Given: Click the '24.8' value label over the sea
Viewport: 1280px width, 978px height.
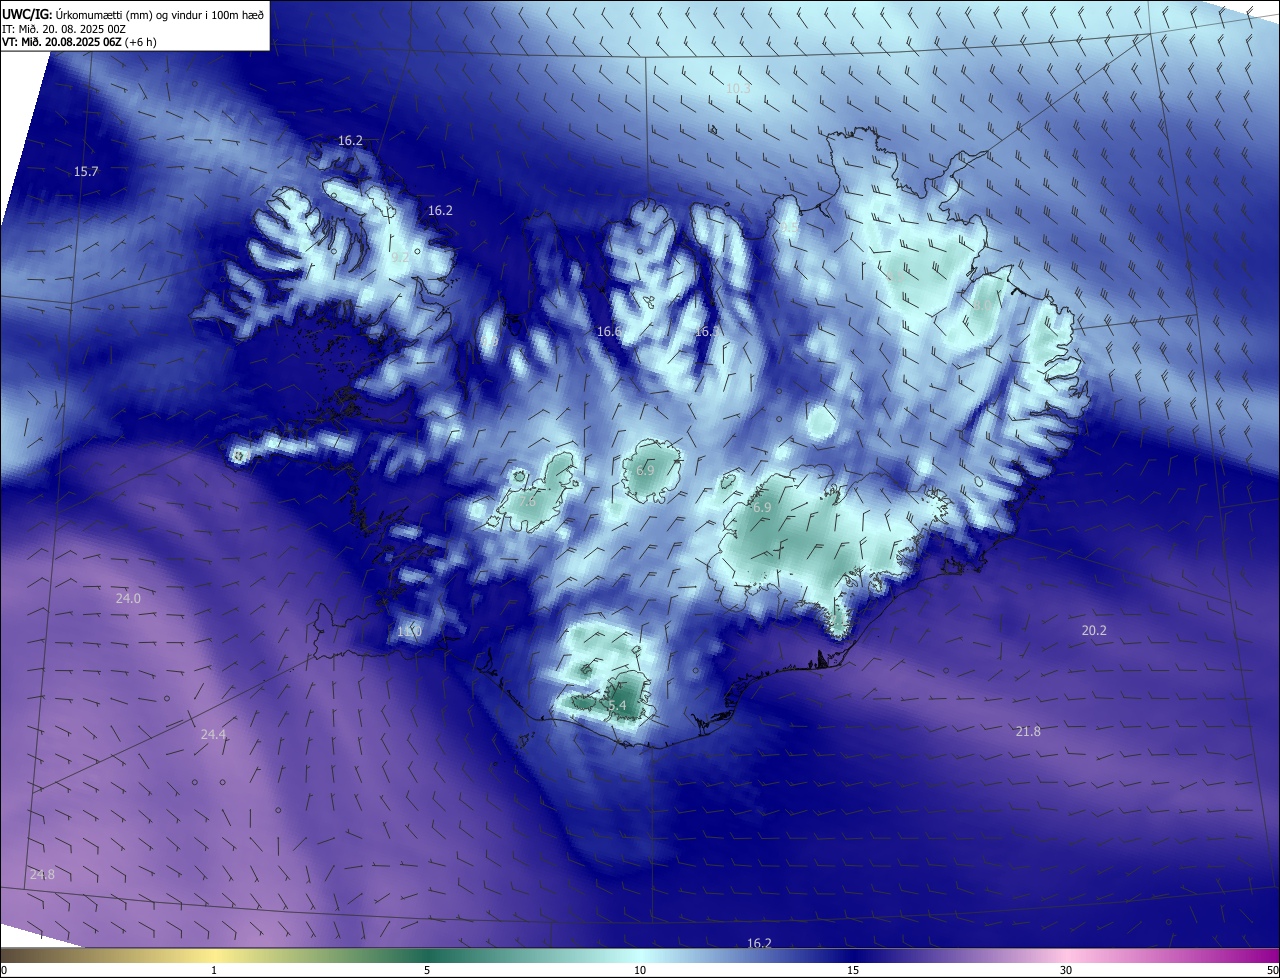Looking at the screenshot, I should [x=42, y=875].
